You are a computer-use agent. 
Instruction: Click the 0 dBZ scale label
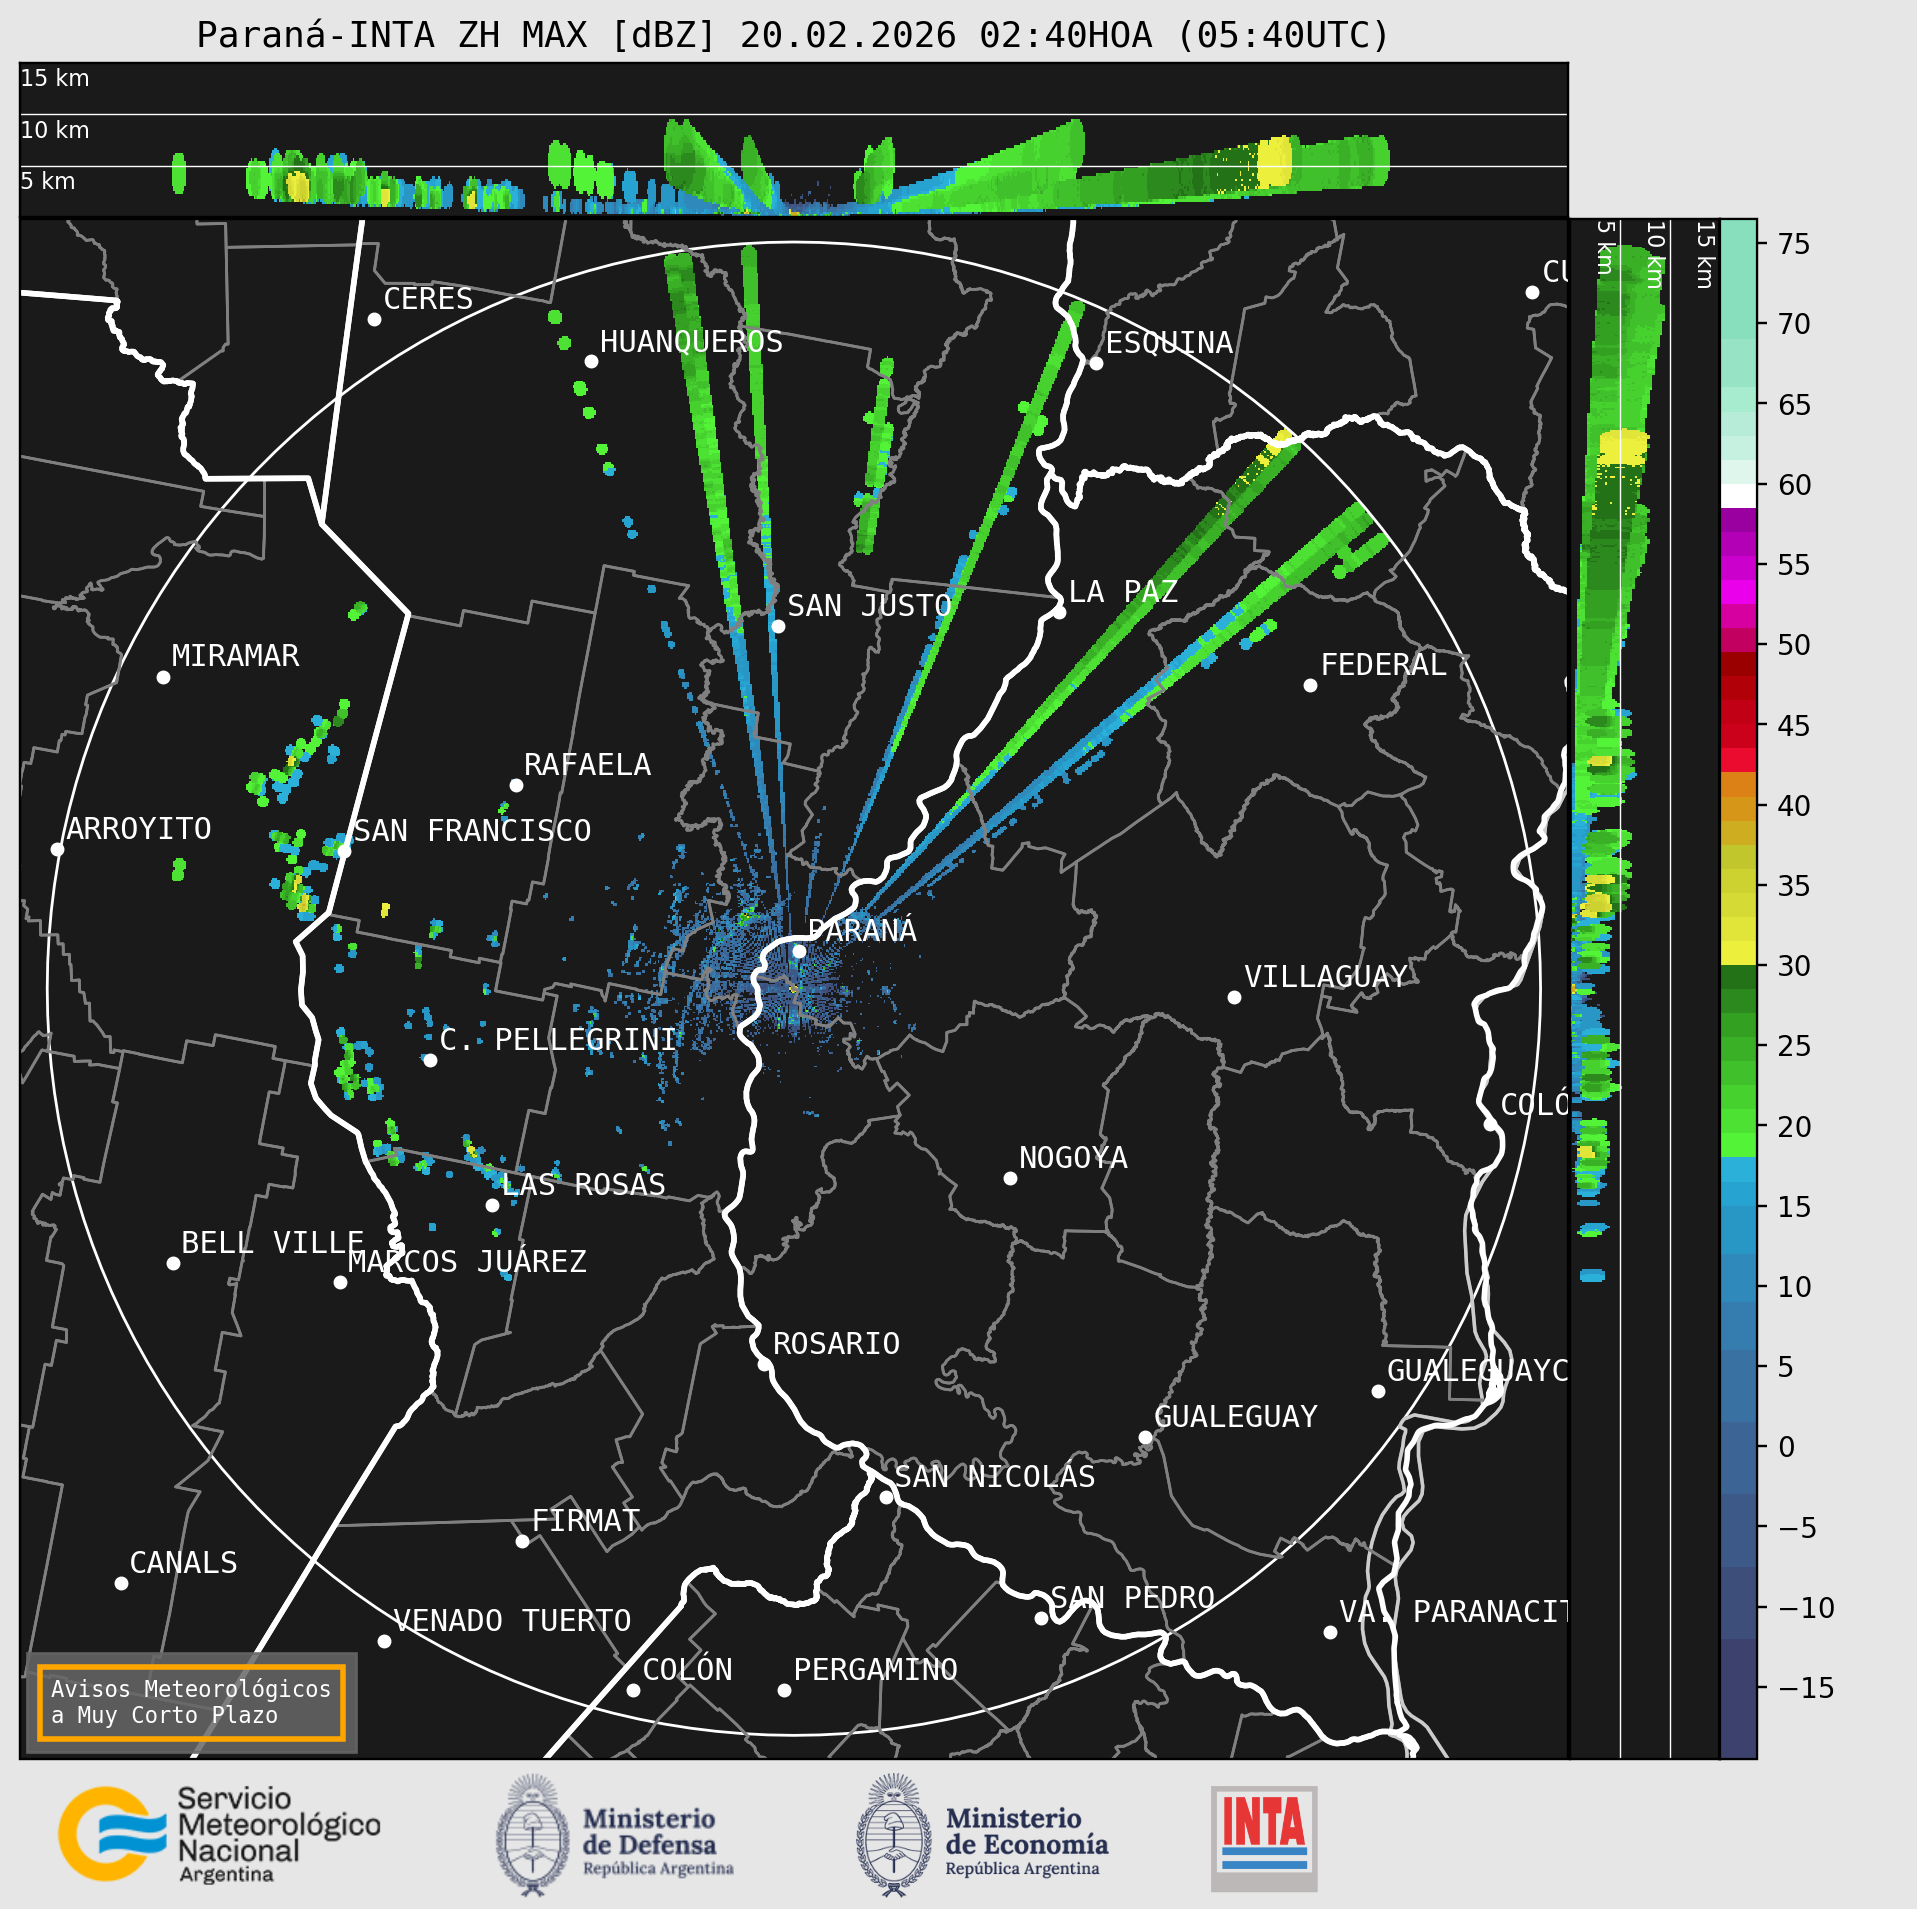(1786, 1447)
